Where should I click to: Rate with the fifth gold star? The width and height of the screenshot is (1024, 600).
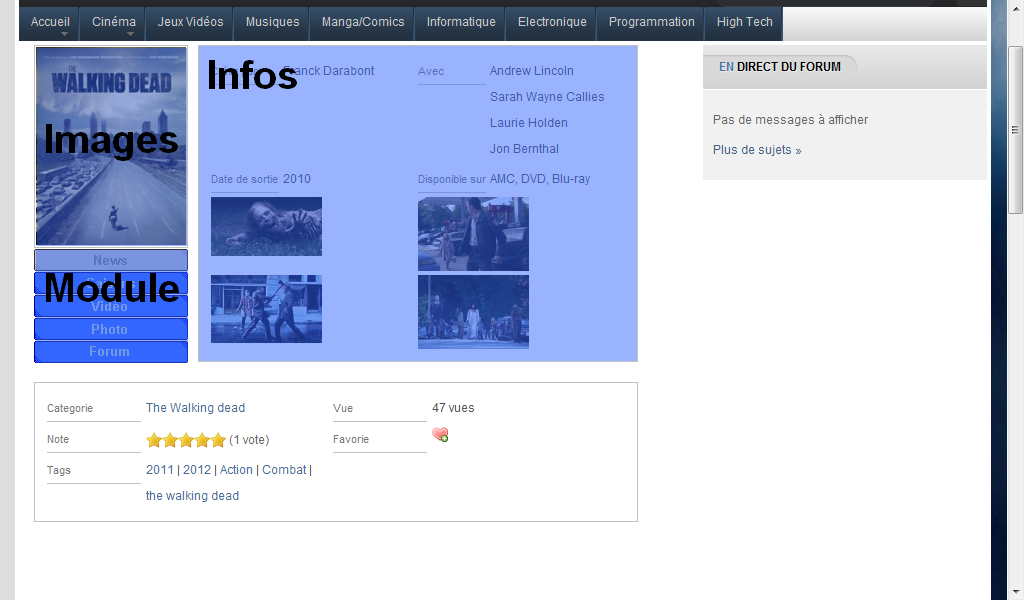coord(218,440)
